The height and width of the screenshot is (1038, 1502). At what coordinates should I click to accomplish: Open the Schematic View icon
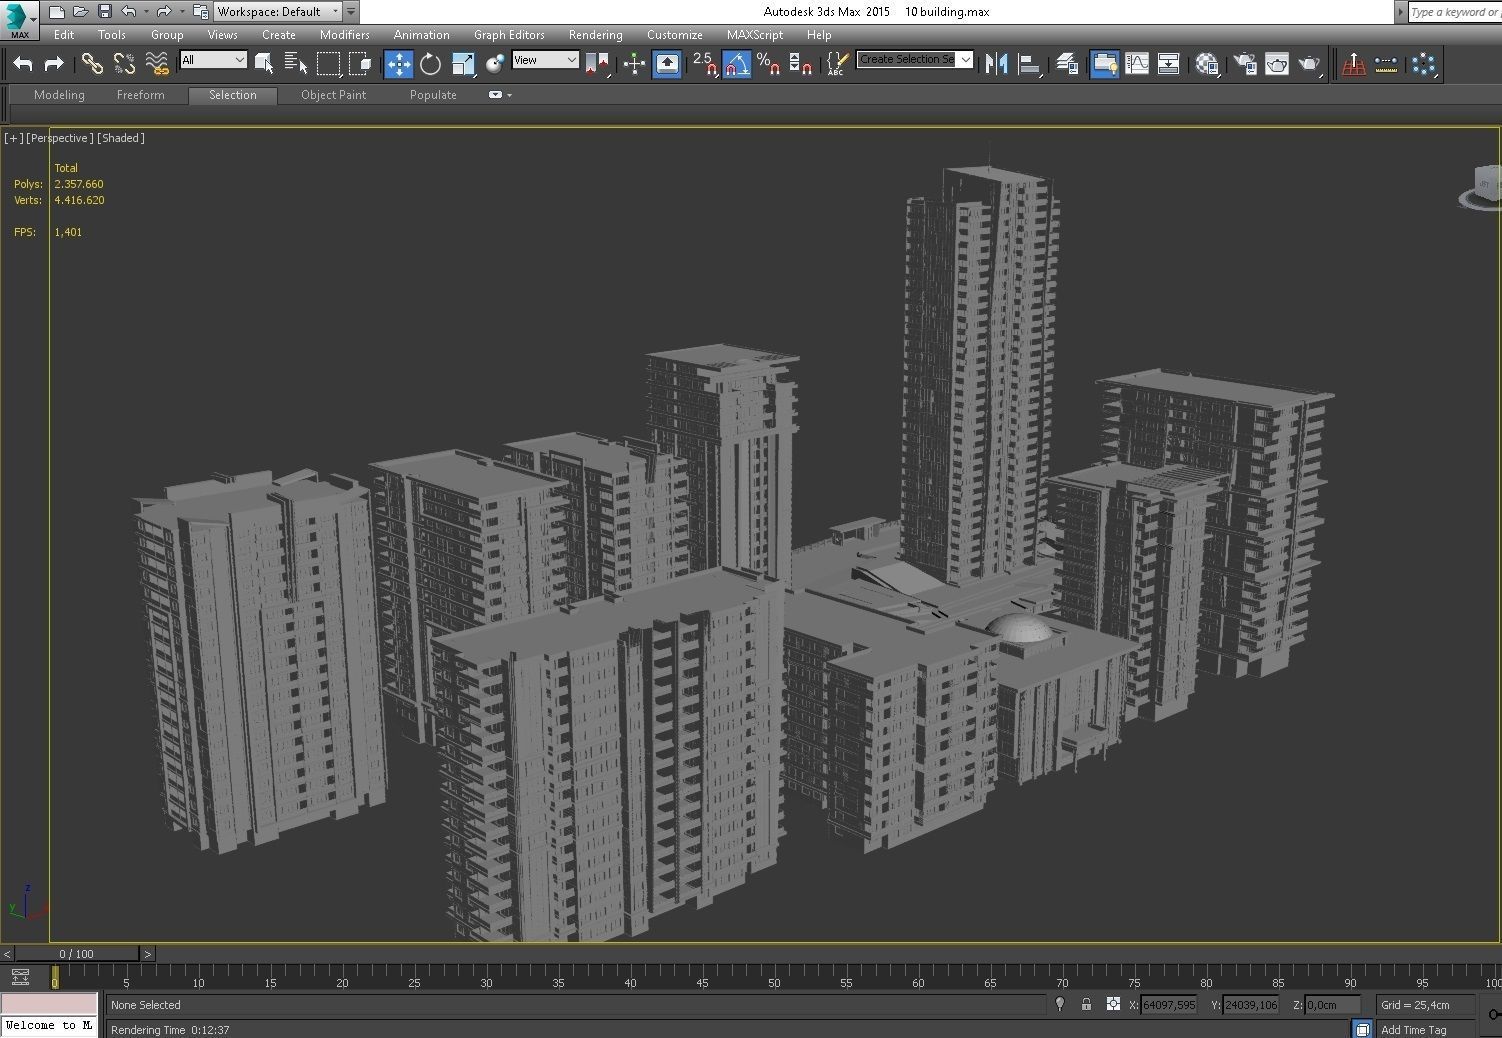tap(1168, 64)
